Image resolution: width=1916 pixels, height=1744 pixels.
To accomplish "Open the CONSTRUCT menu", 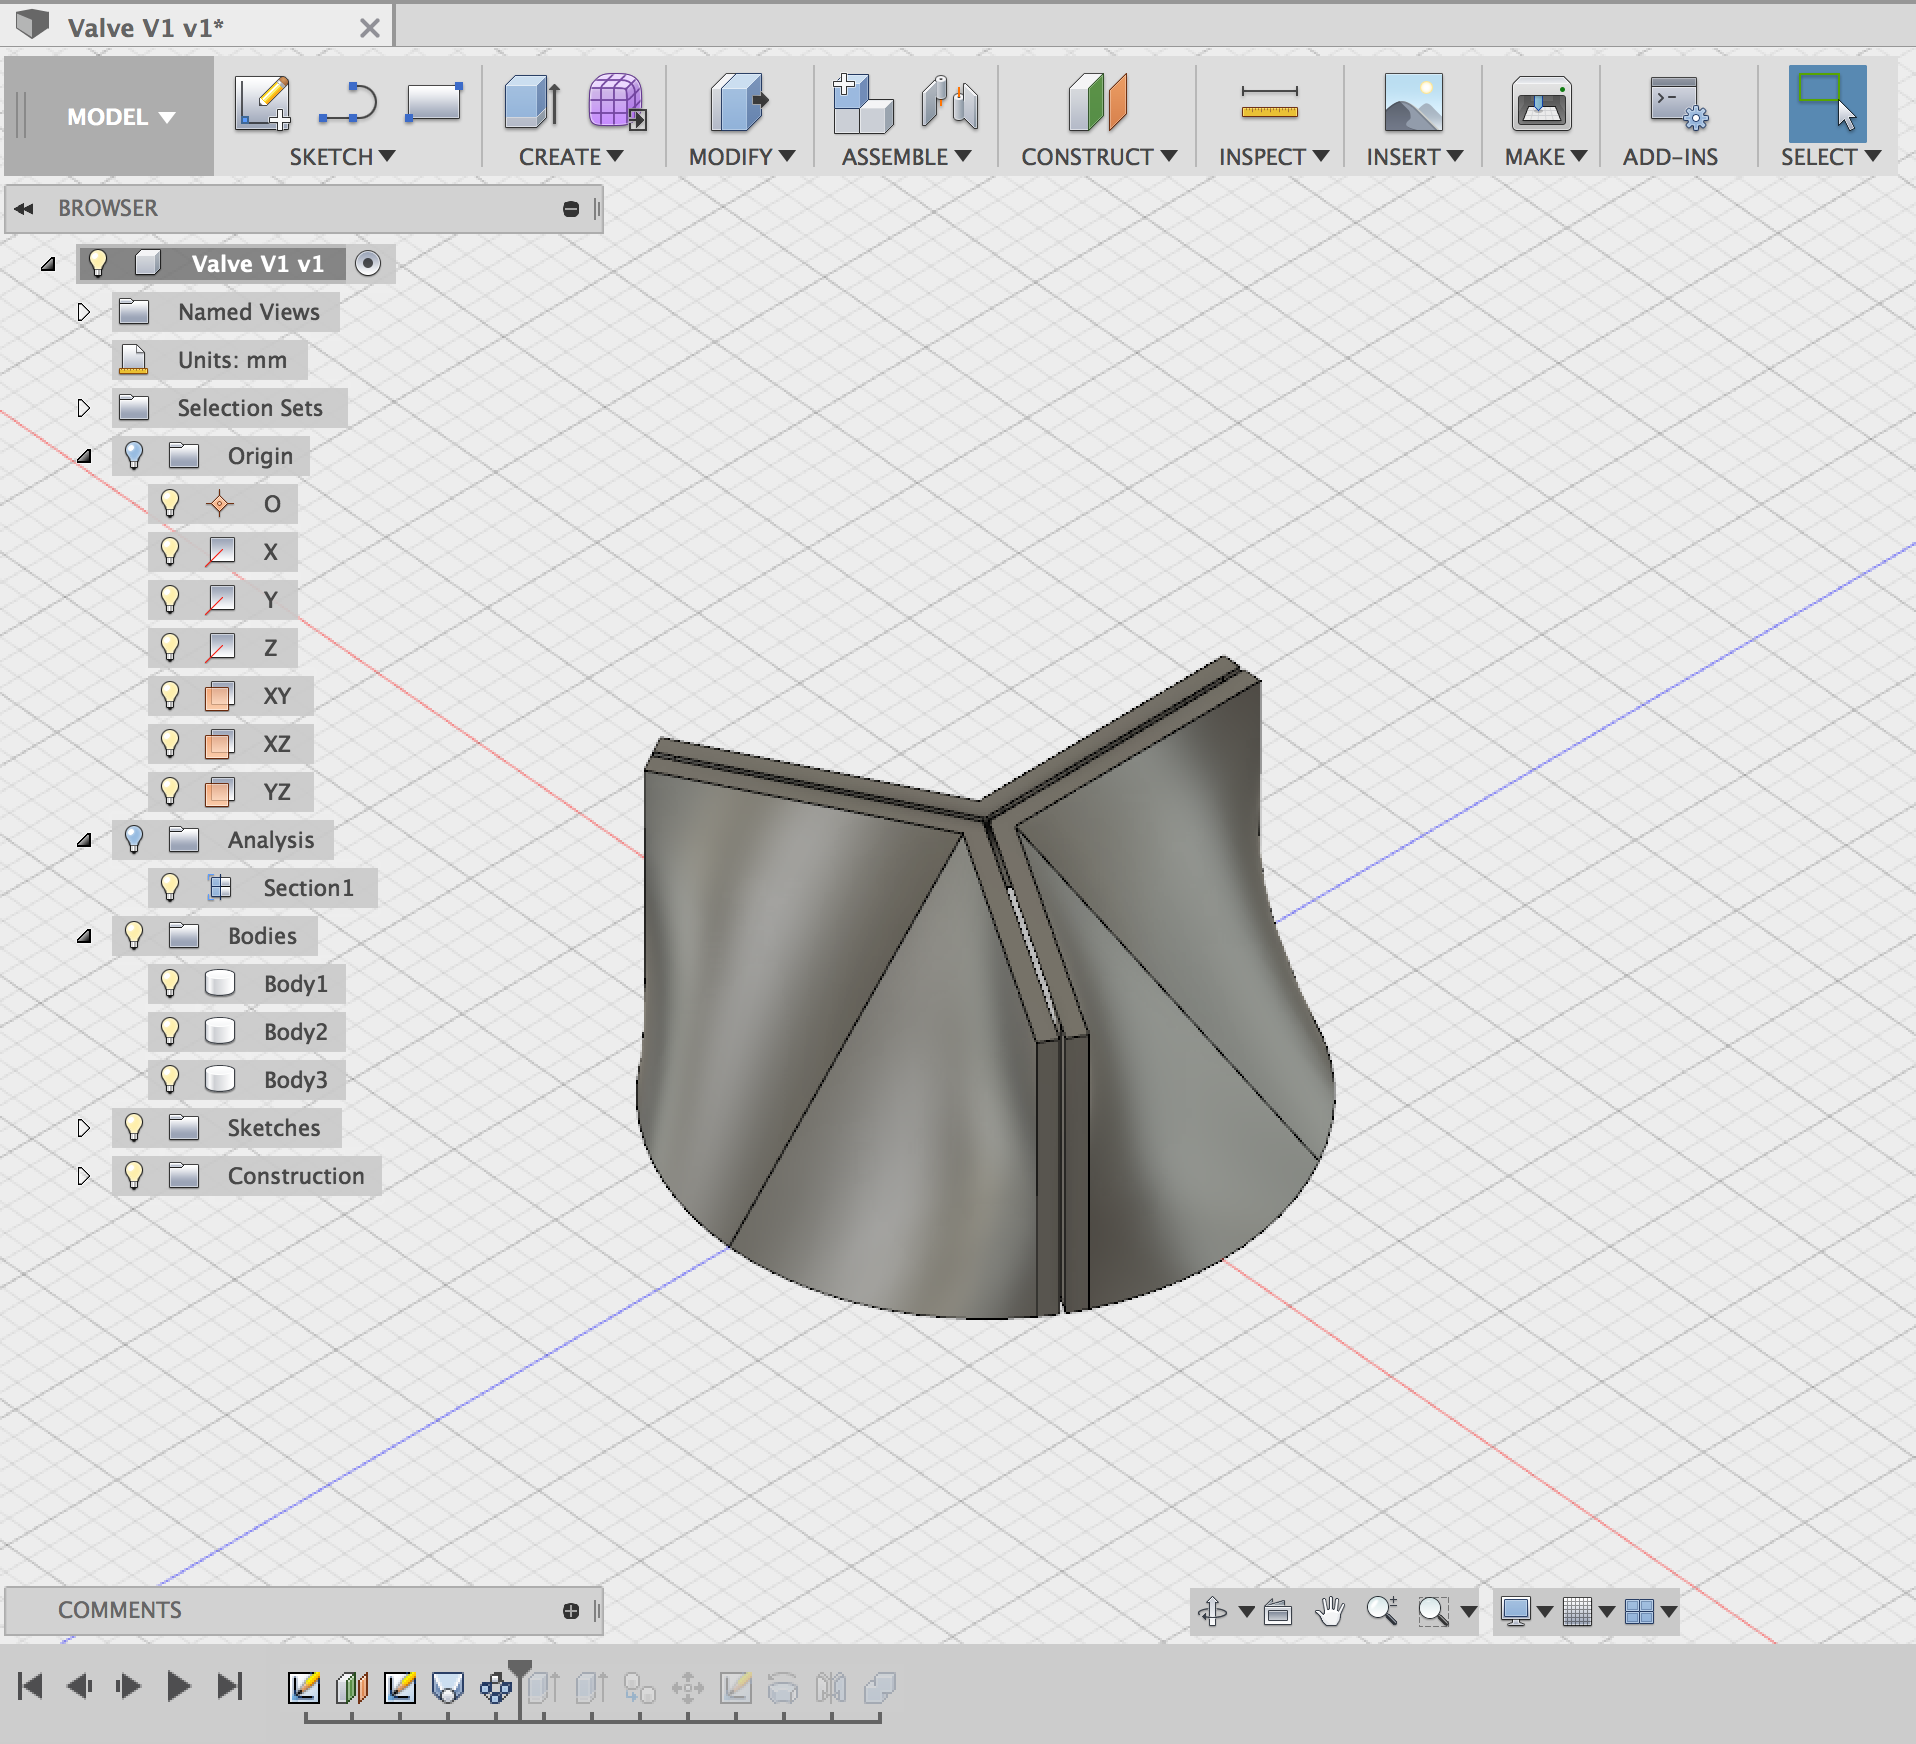I will pos(1099,157).
